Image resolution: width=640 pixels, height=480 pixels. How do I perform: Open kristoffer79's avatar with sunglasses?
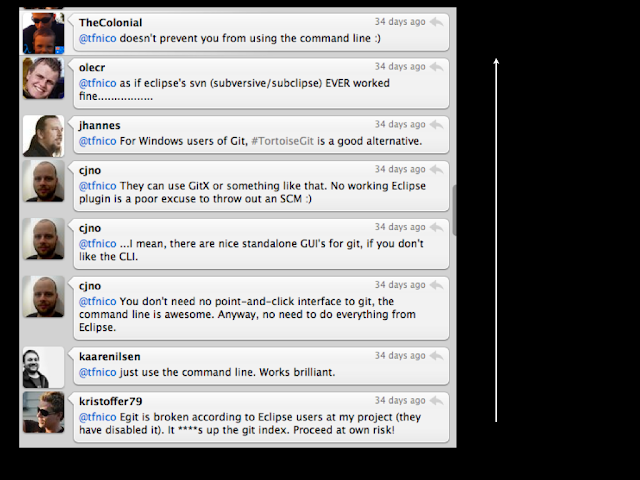[43, 412]
